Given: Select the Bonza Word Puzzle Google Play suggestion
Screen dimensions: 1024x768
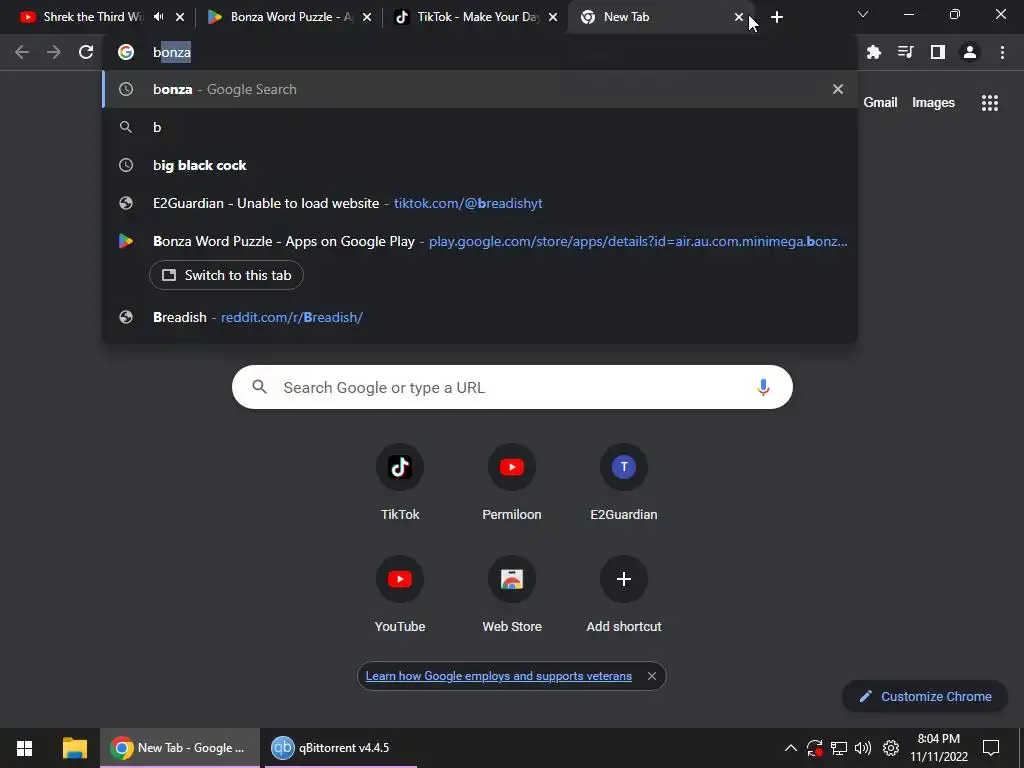Looking at the screenshot, I should pyautogui.click(x=480, y=241).
